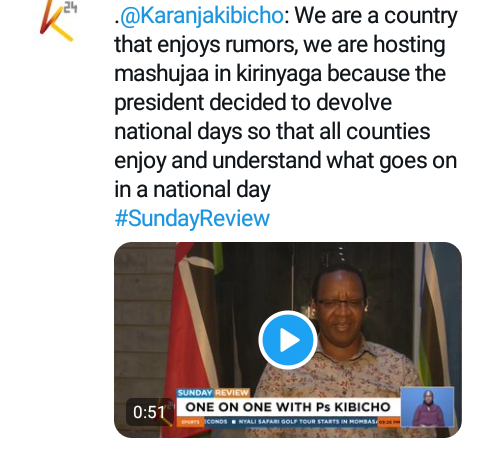Screen dimensions: 480x451
Task: Click the SUNDAY REVIEW show label in video
Action: (213, 393)
